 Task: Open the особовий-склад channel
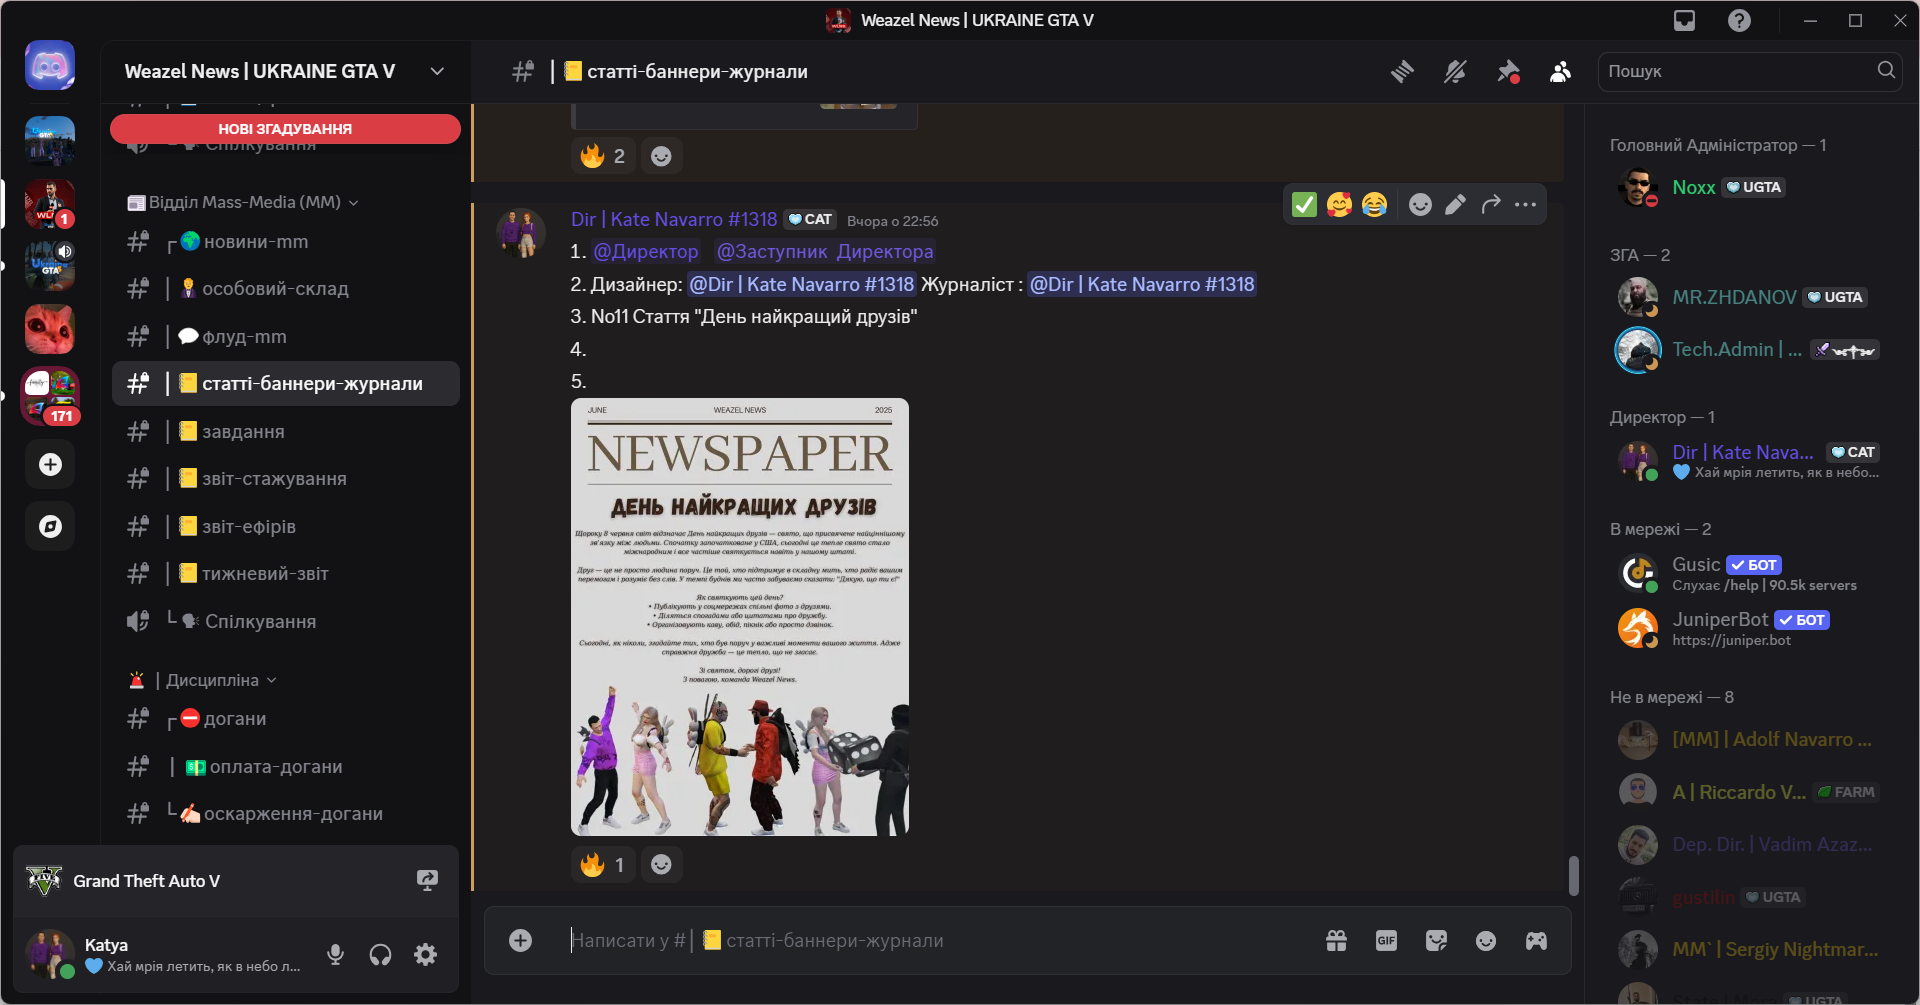point(285,289)
